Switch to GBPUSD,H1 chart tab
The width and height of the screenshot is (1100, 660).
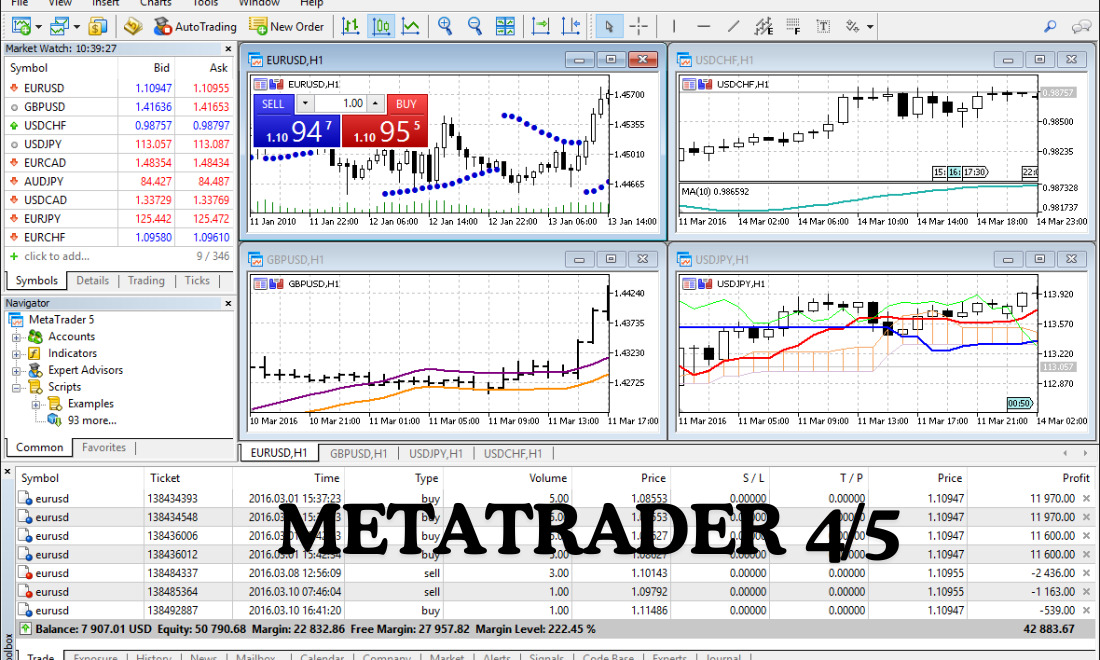(358, 454)
